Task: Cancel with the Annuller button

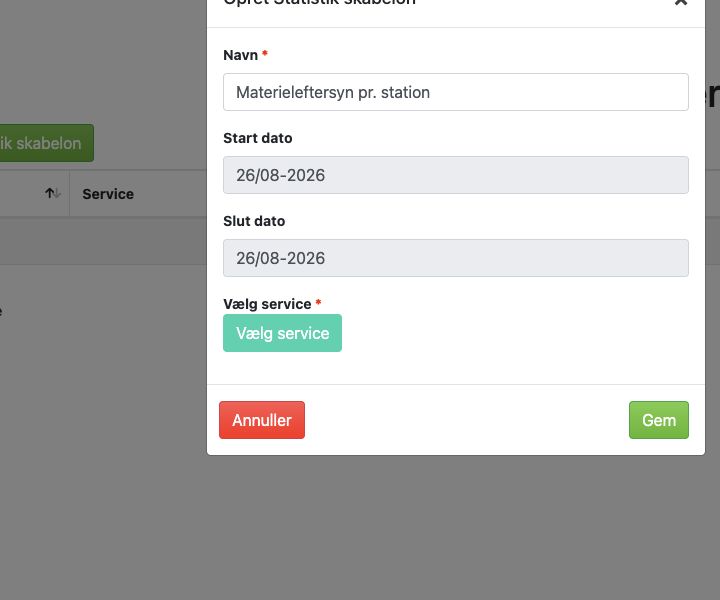Action: [262, 420]
